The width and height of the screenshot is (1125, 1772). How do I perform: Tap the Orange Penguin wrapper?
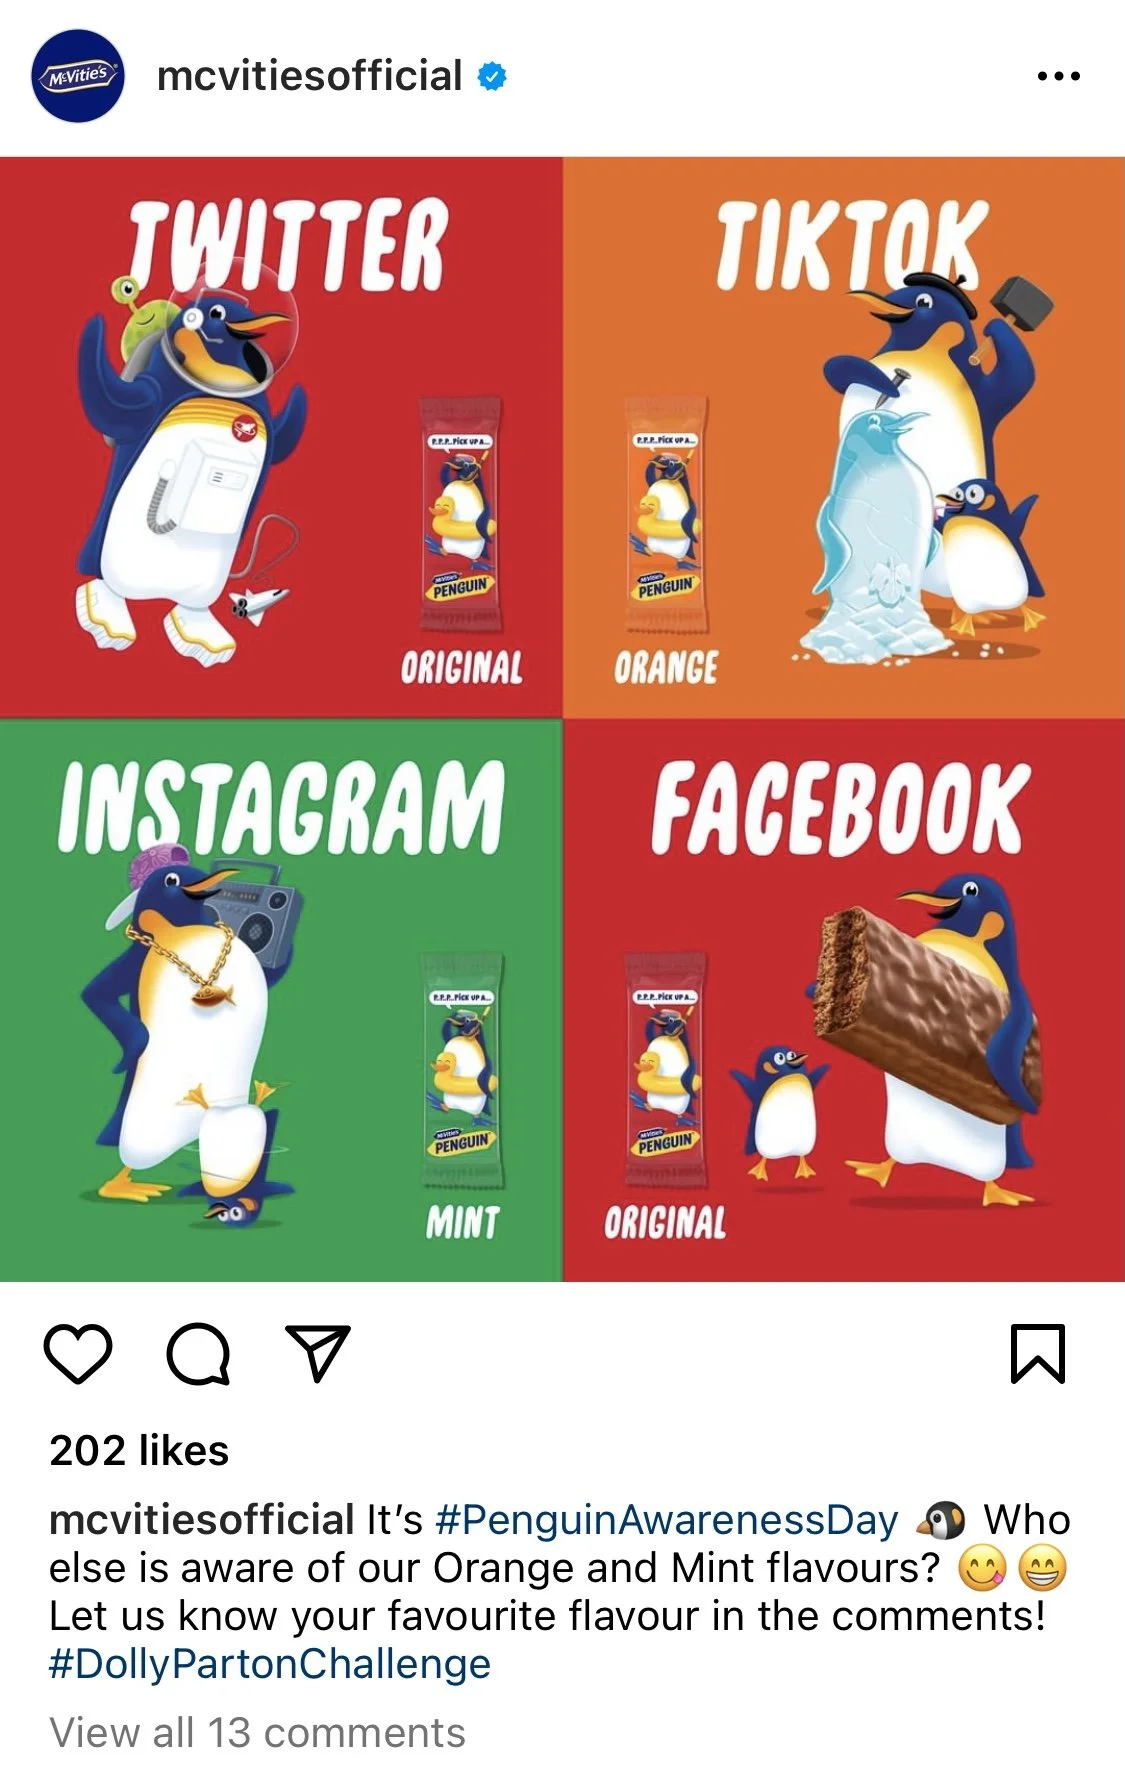coord(667,514)
